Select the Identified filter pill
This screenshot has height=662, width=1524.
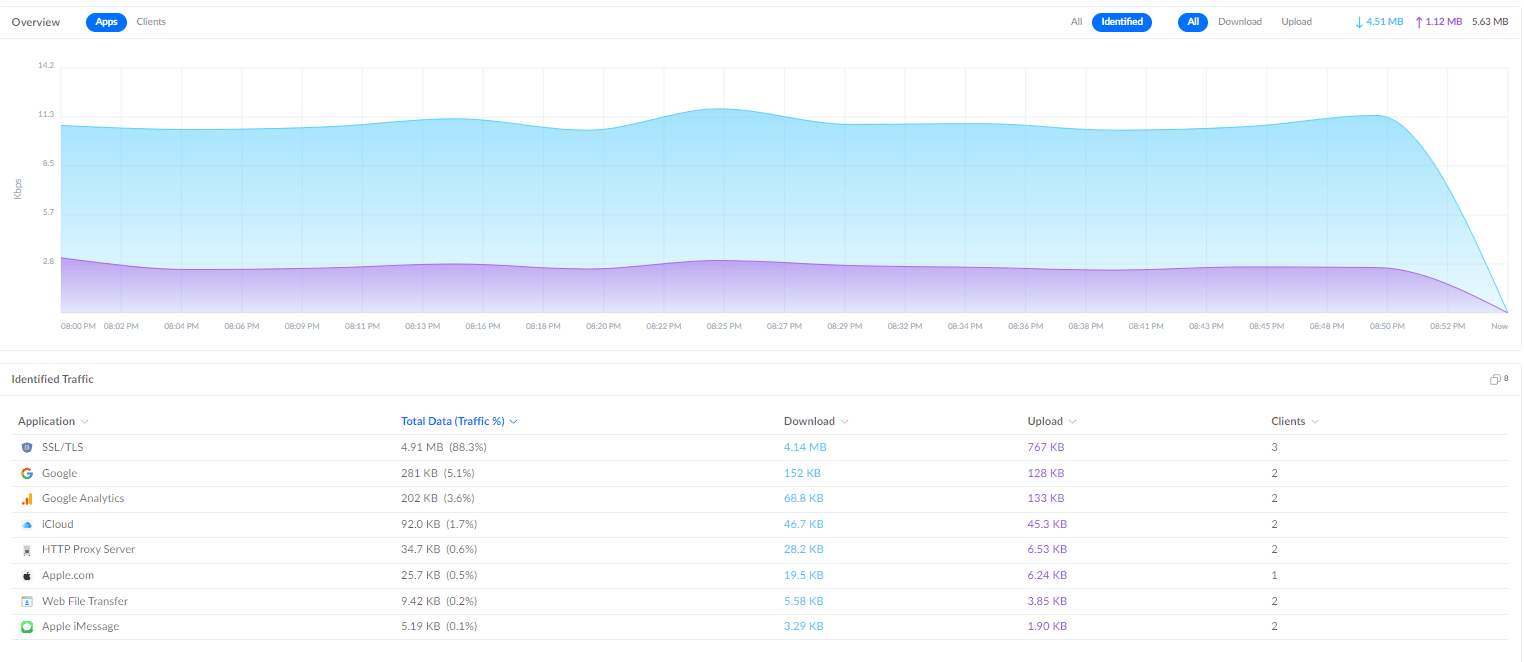[x=1121, y=22]
